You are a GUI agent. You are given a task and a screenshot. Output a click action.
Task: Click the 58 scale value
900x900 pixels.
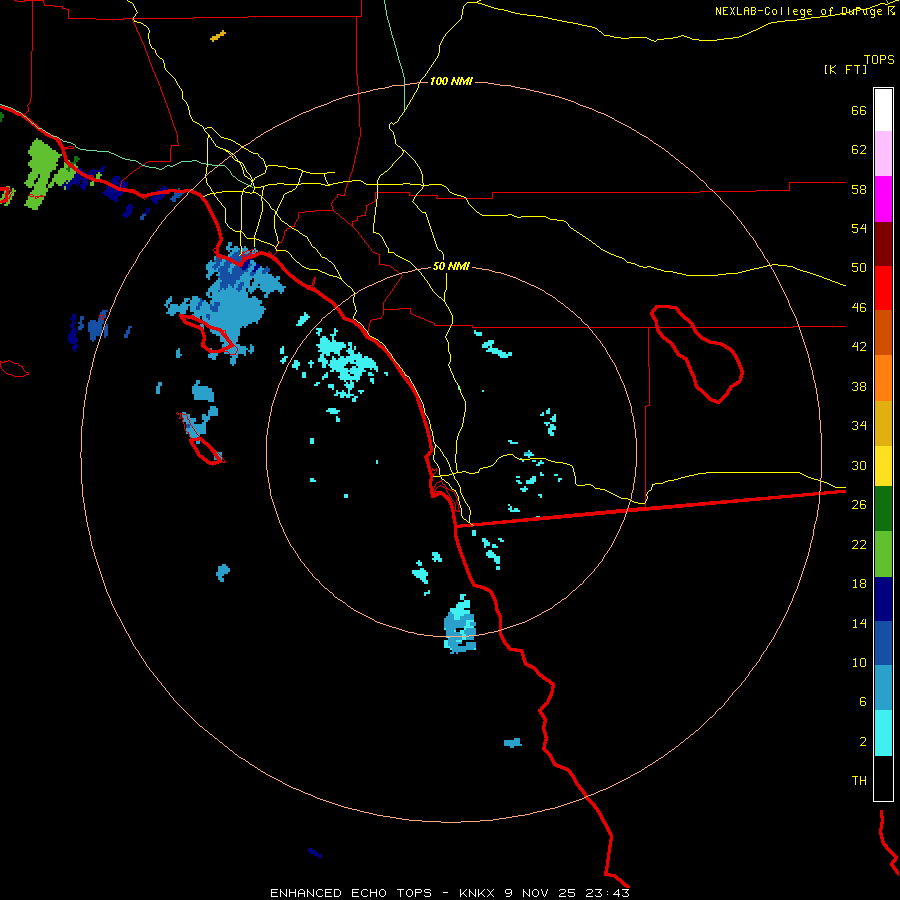click(x=859, y=189)
